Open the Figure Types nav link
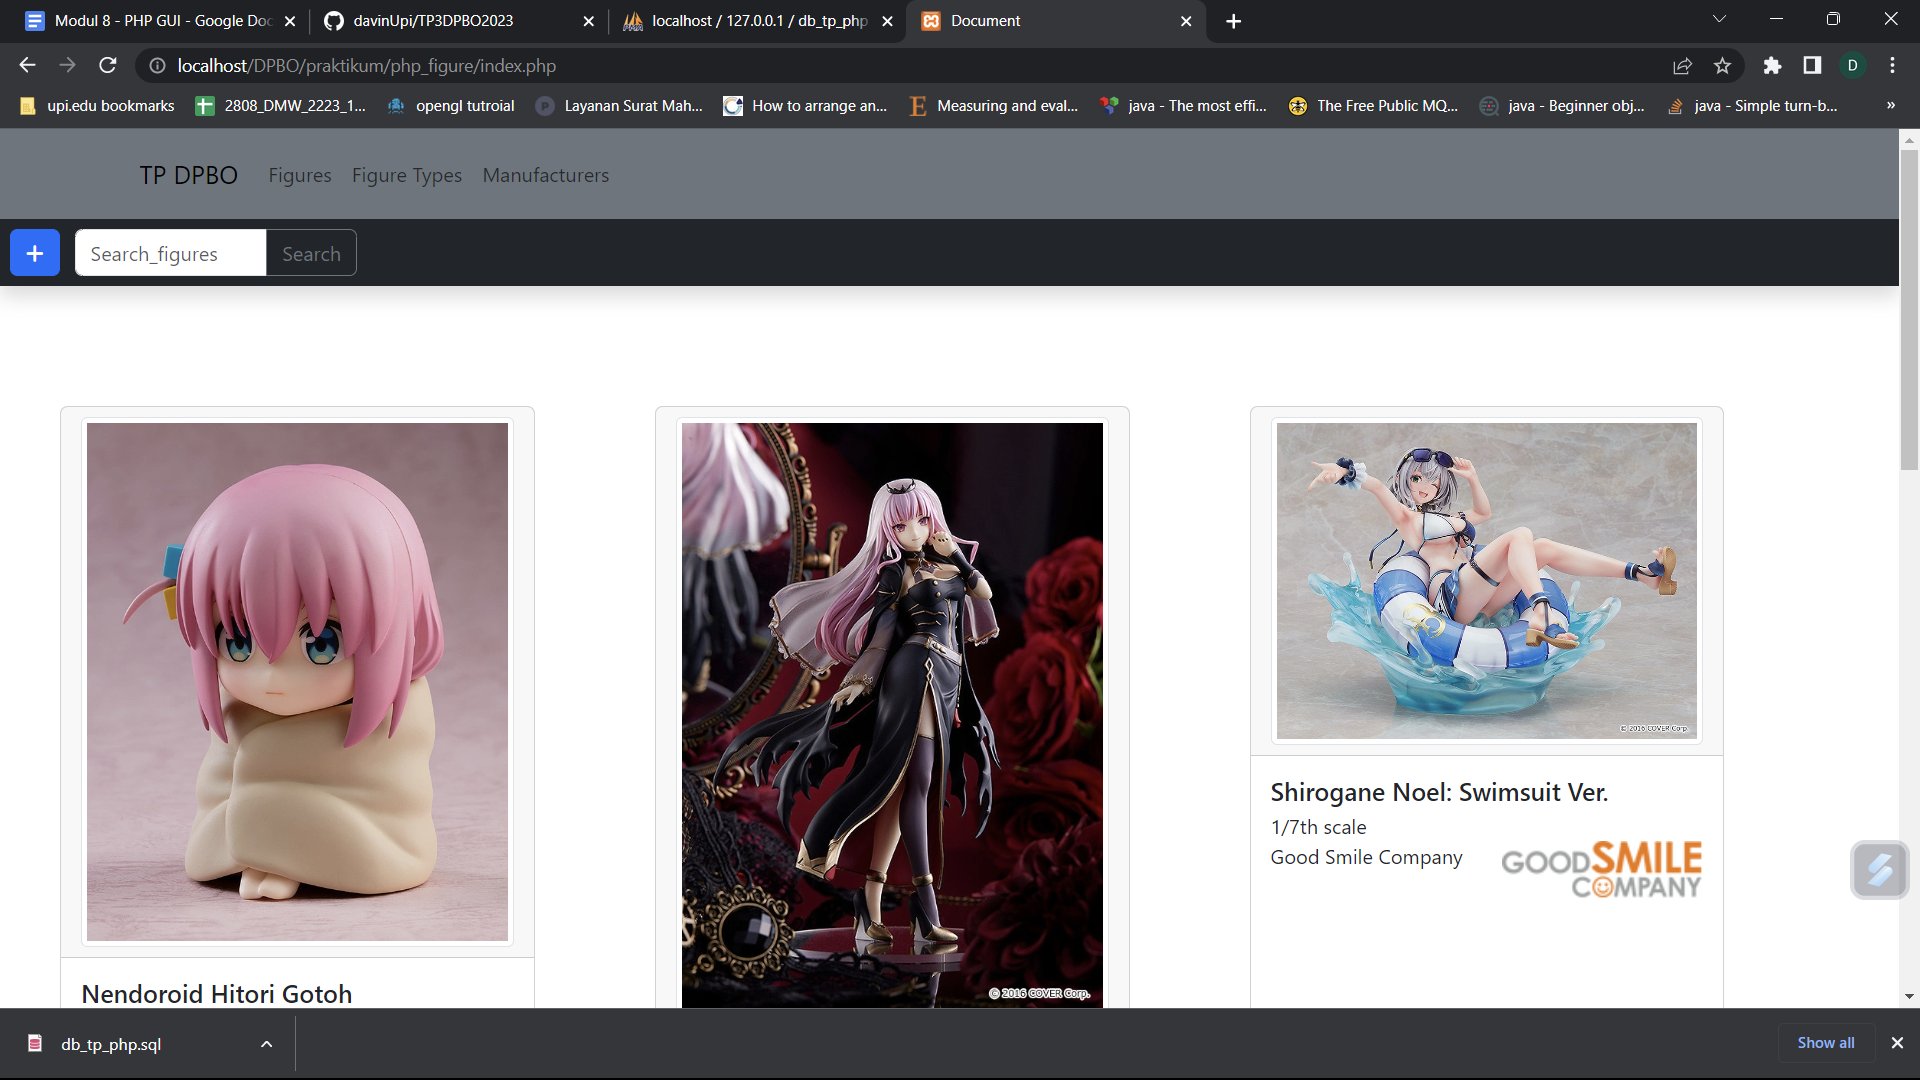The height and width of the screenshot is (1080, 1920). coord(406,175)
